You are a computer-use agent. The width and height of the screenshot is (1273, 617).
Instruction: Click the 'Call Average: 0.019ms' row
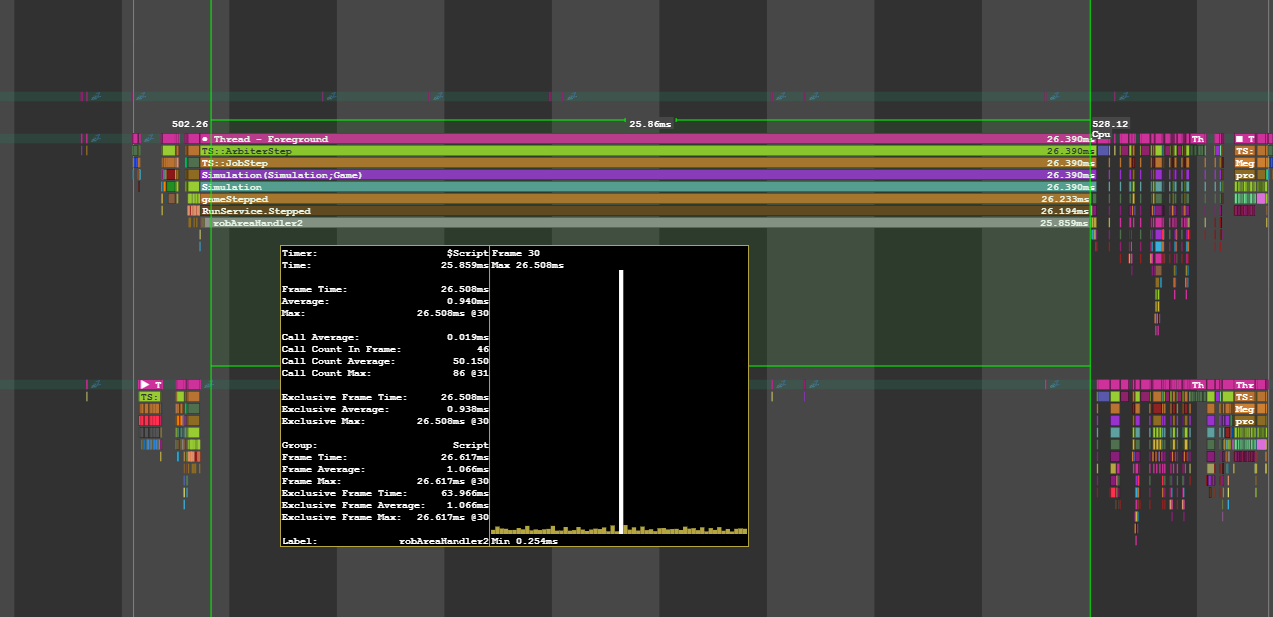click(x=385, y=337)
